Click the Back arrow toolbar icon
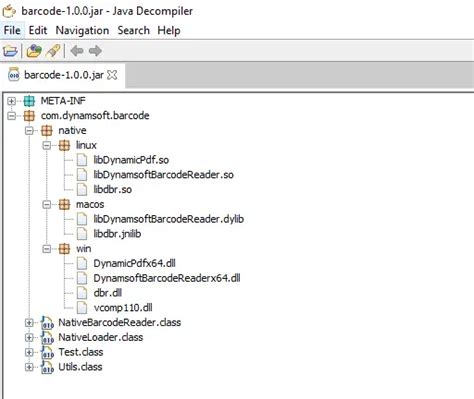 (x=77, y=51)
